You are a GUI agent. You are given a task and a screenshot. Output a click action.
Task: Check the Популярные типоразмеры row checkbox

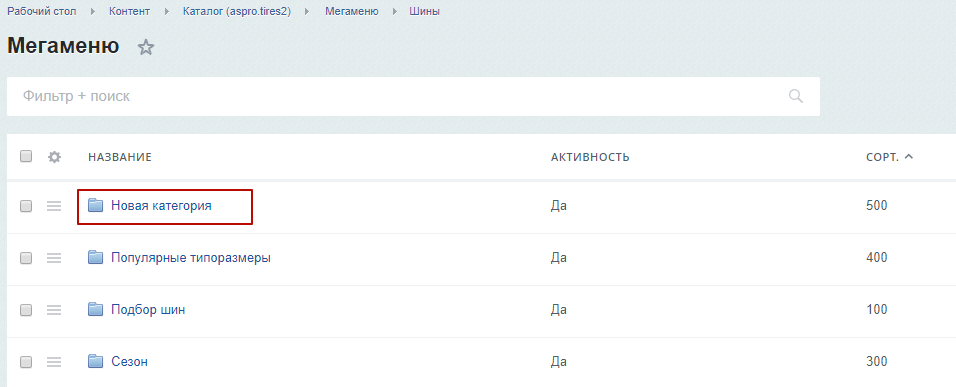[x=26, y=258]
